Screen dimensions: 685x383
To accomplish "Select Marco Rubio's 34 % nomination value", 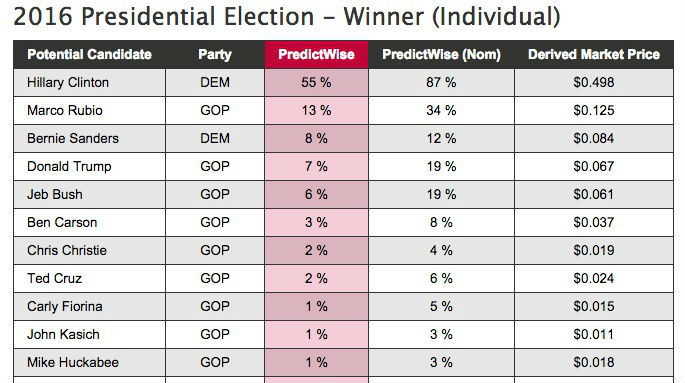I will [x=441, y=110].
